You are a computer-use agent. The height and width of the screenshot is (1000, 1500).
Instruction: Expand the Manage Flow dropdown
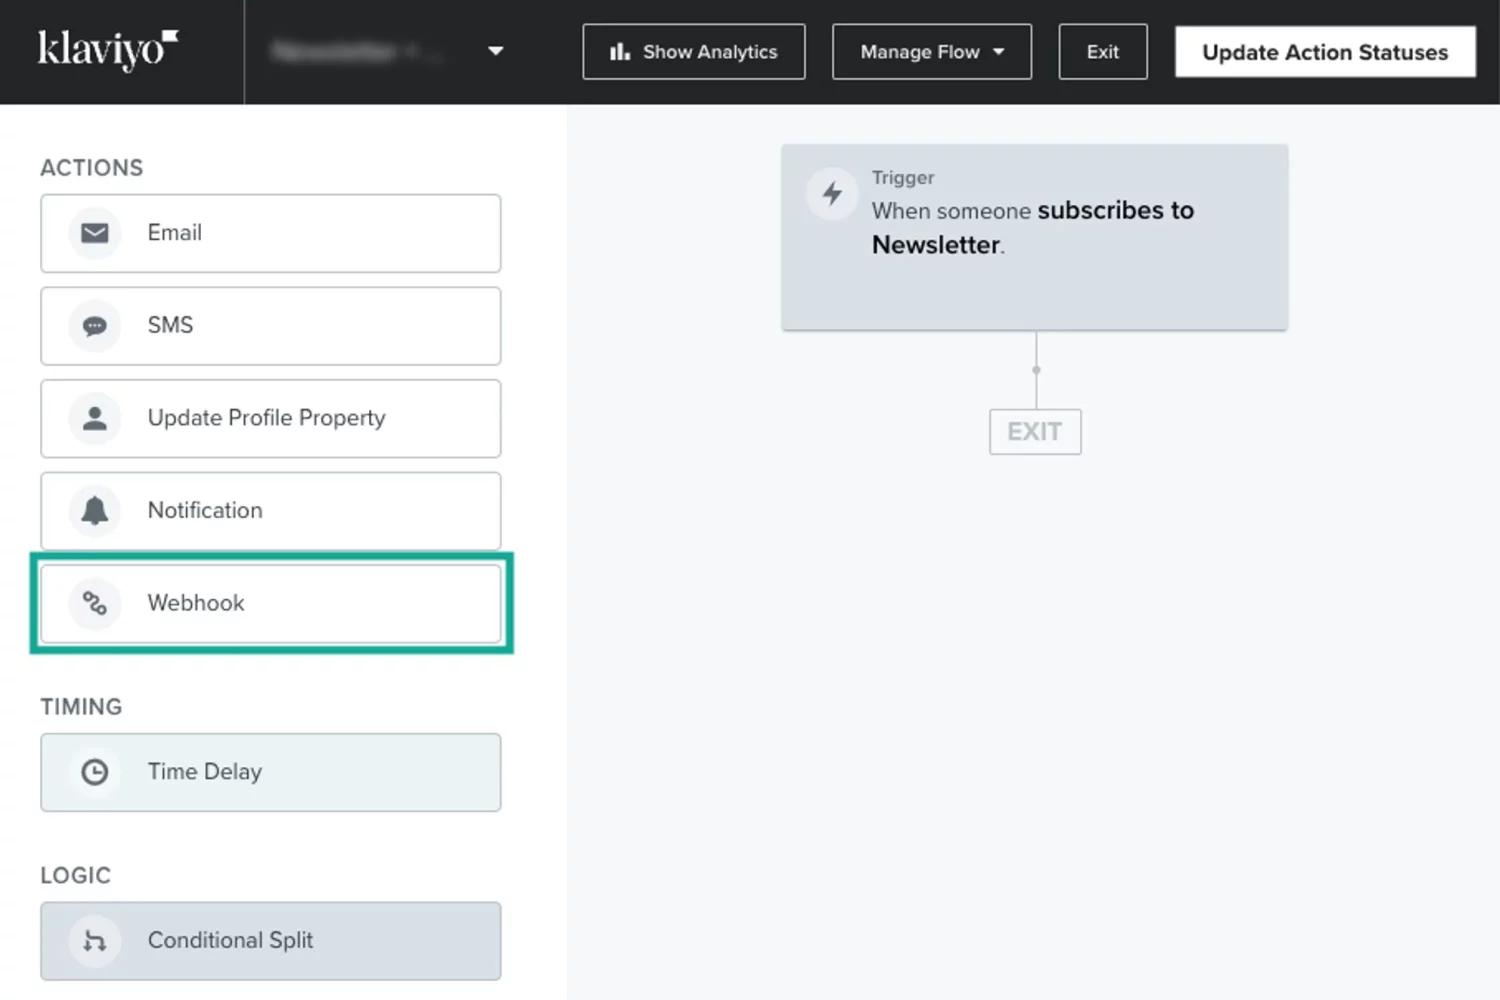[931, 51]
